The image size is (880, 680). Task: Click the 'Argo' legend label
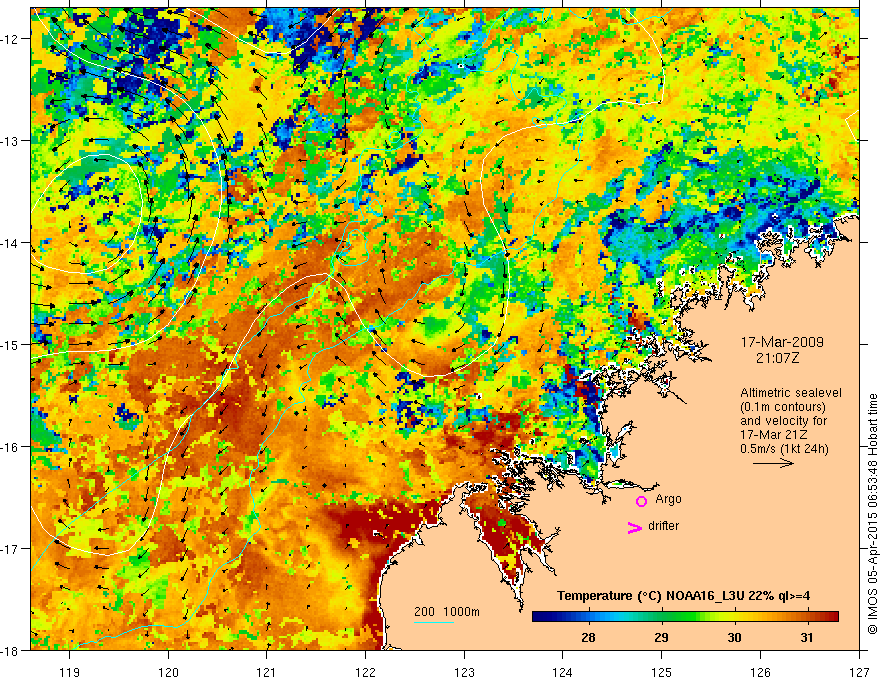tap(668, 499)
